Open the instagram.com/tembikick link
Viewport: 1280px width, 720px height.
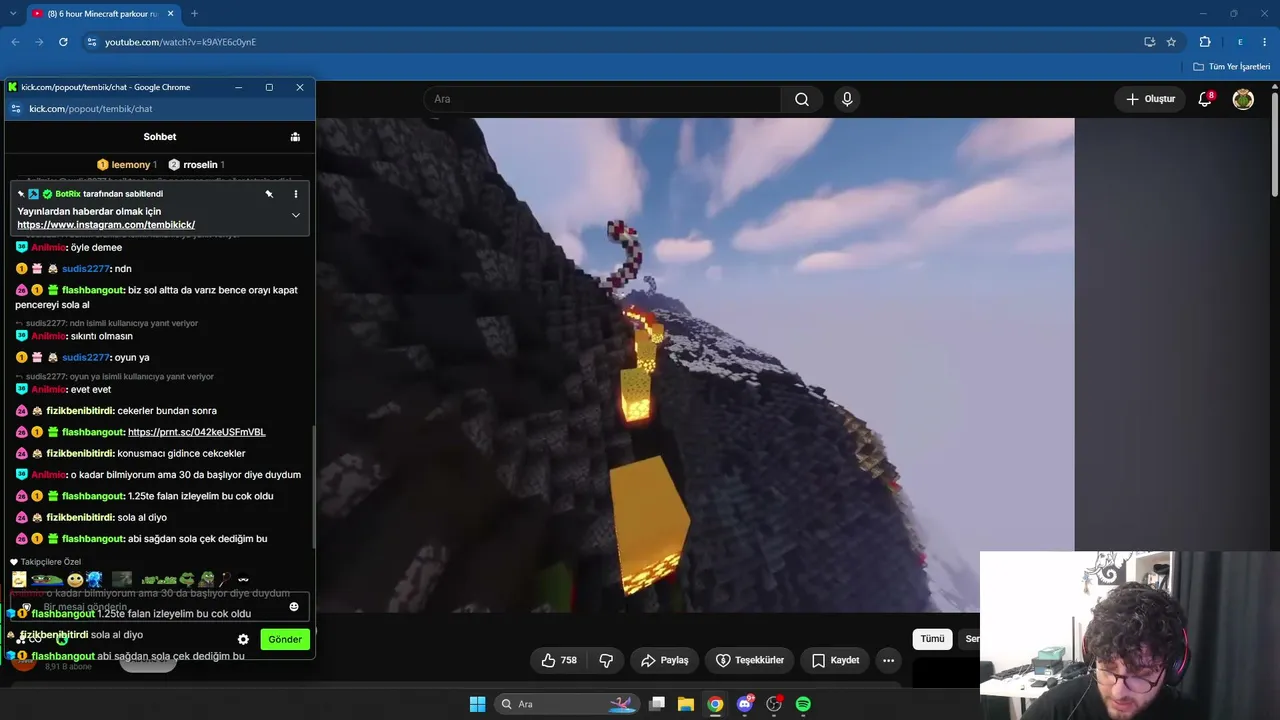pyautogui.click(x=106, y=225)
